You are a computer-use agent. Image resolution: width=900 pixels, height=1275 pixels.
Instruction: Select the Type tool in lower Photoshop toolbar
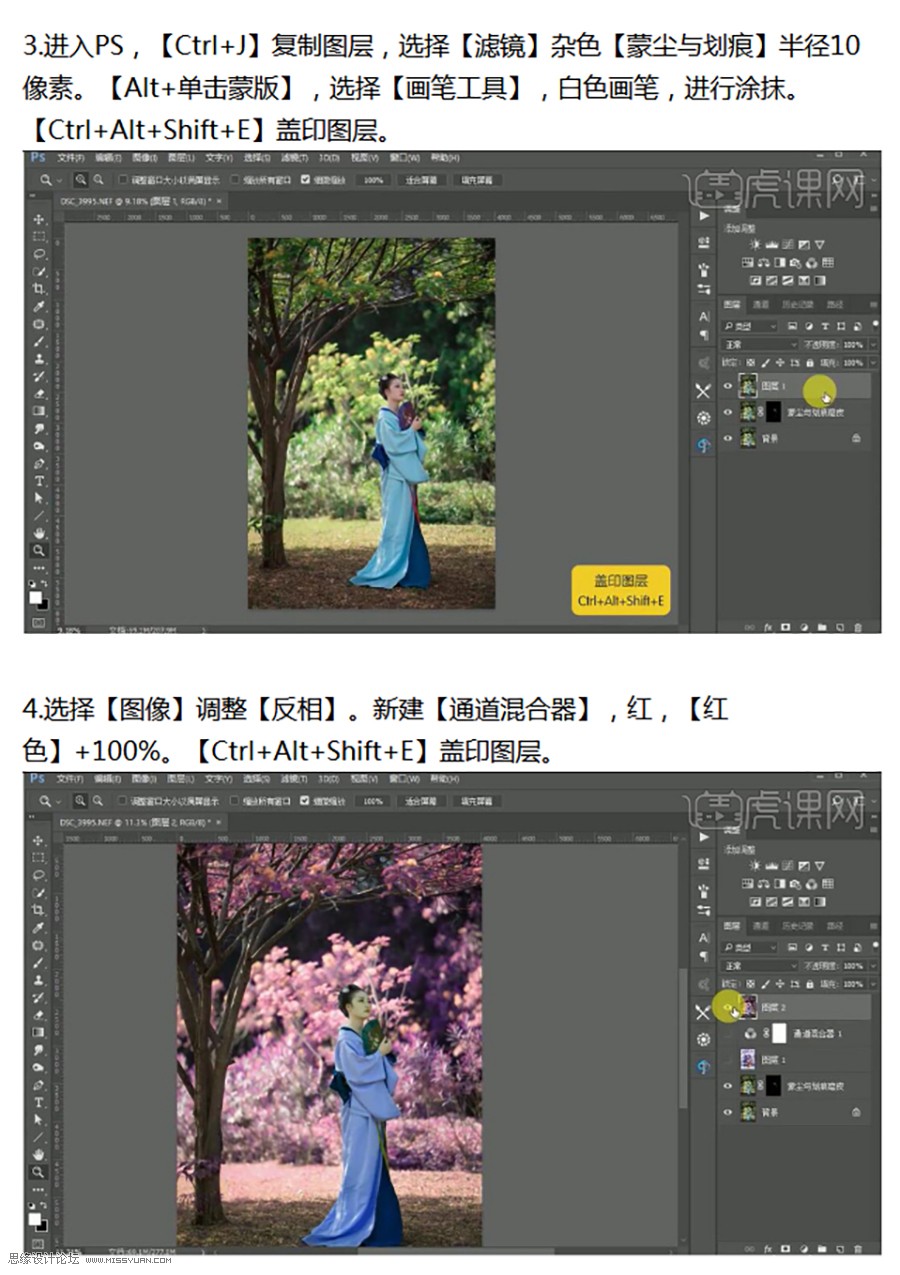pos(39,1102)
